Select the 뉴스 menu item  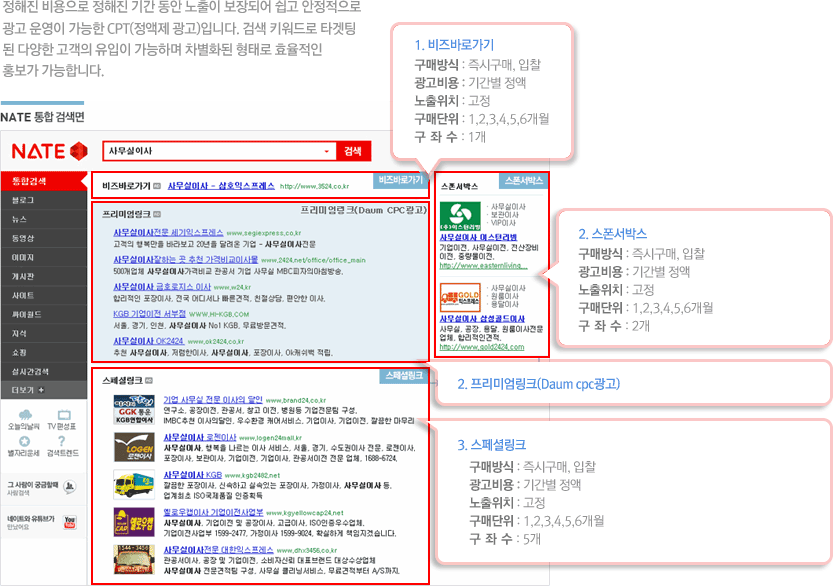point(44,219)
